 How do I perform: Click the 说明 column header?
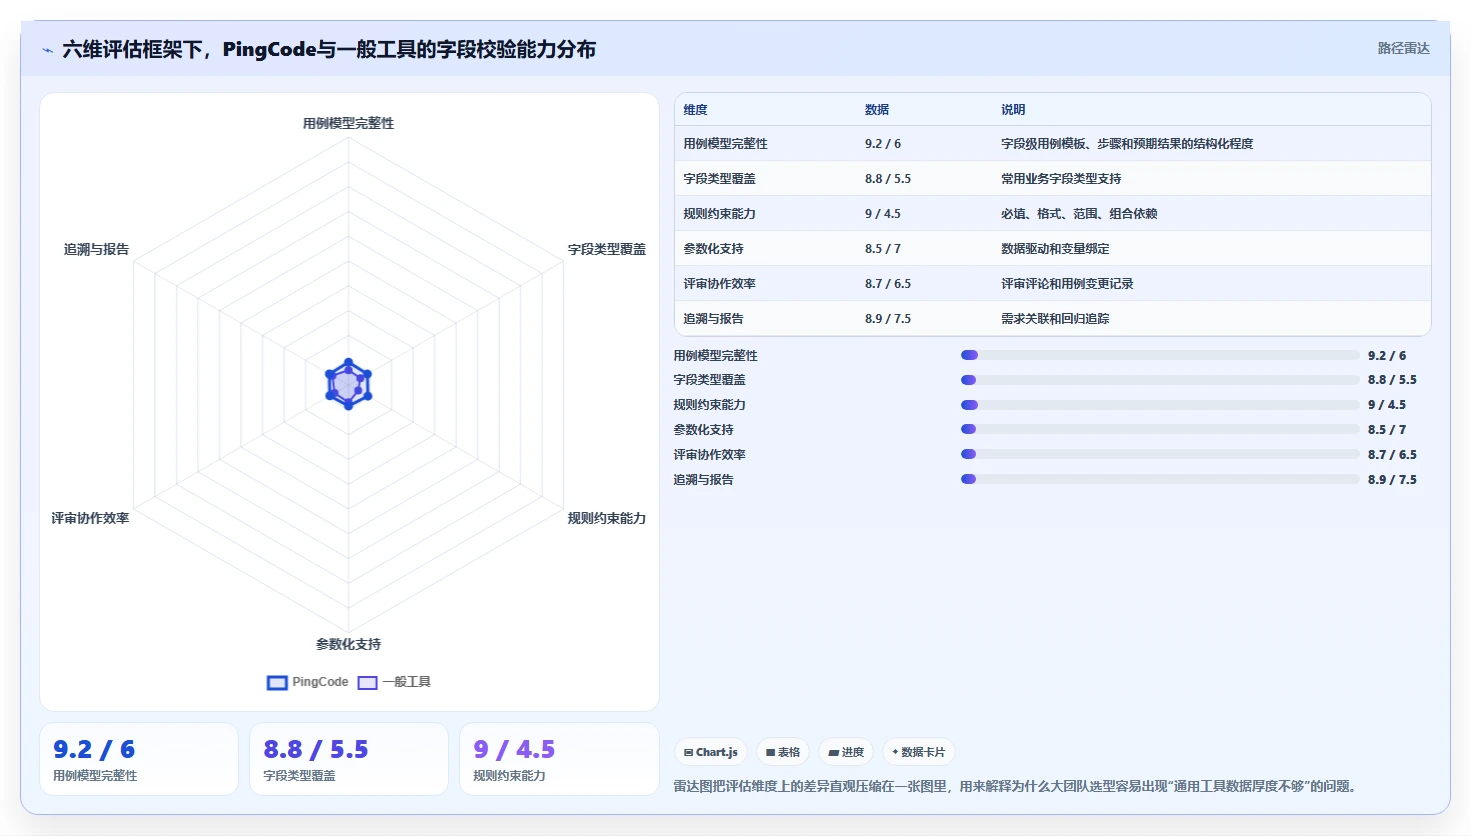coord(1013,110)
